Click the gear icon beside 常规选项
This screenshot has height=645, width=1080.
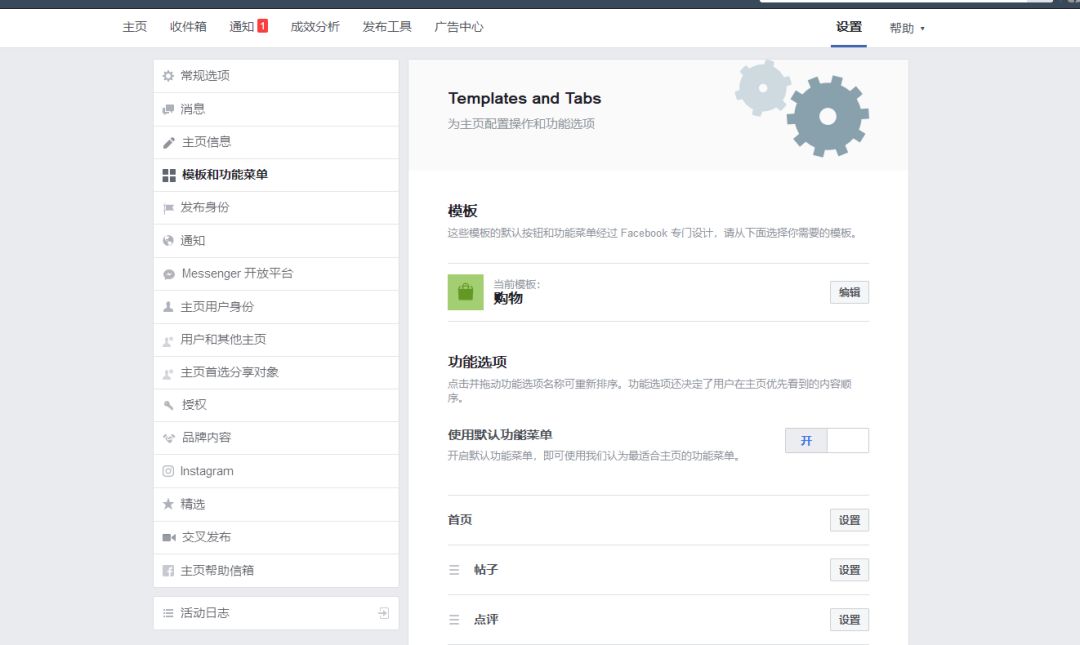click(x=167, y=75)
